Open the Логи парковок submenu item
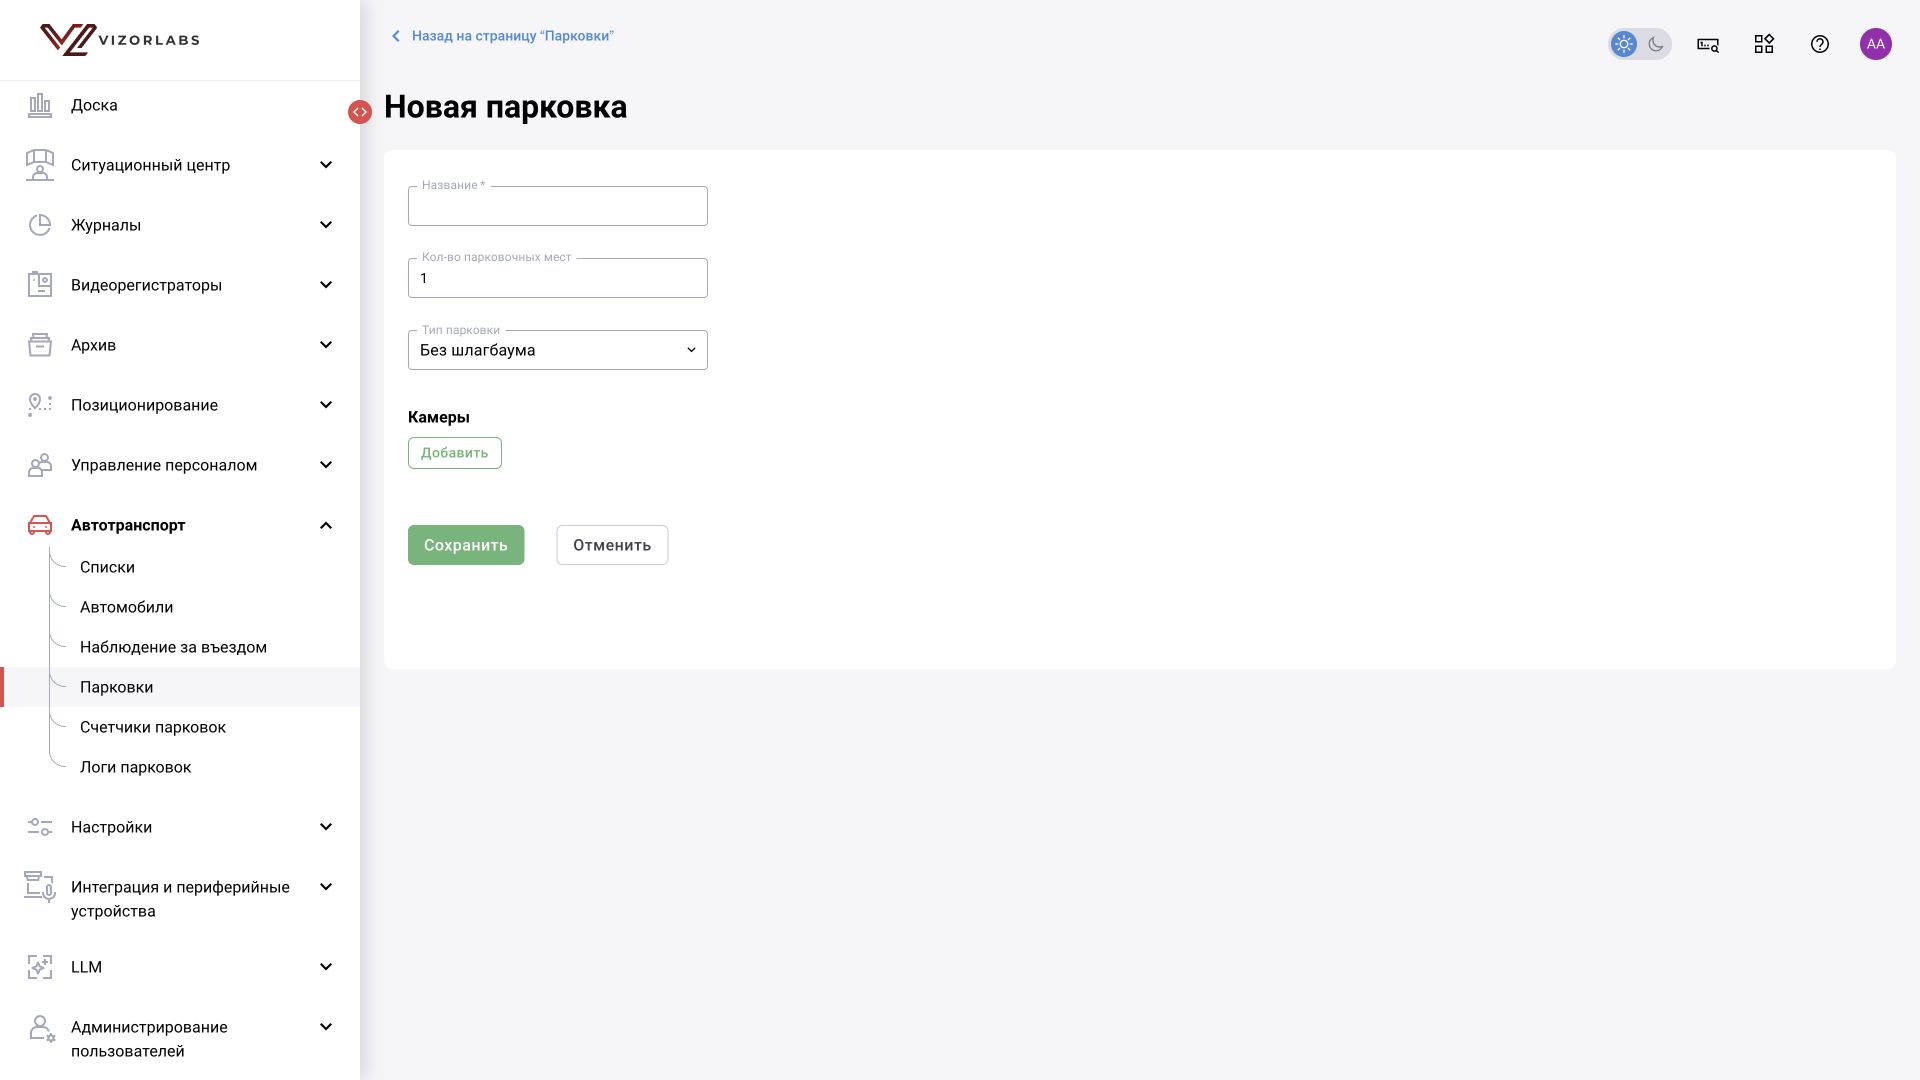The image size is (1920, 1080). 135,767
